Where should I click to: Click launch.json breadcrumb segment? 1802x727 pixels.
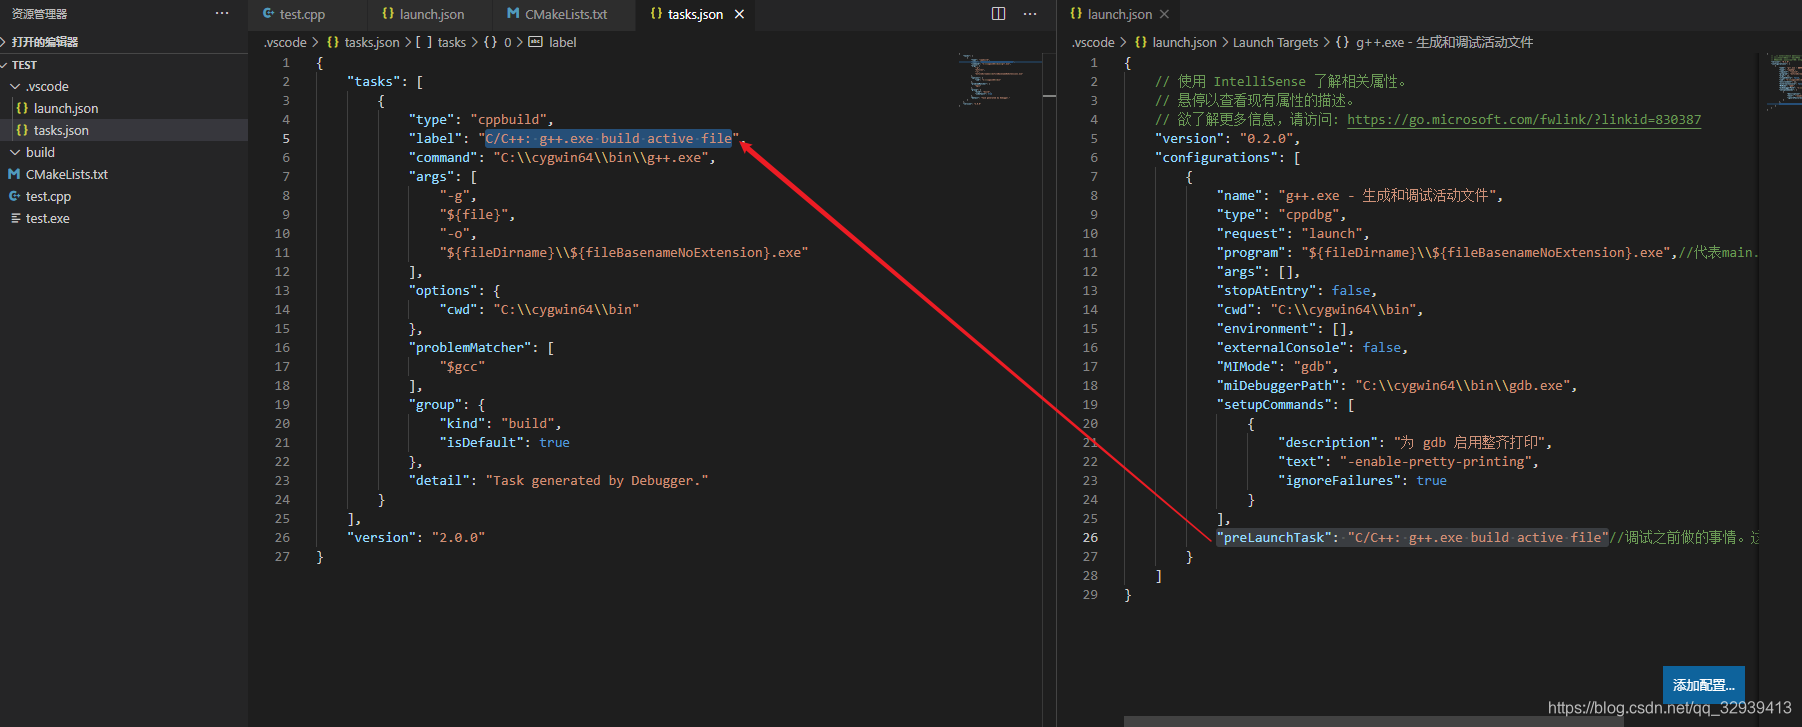[x=1176, y=42]
